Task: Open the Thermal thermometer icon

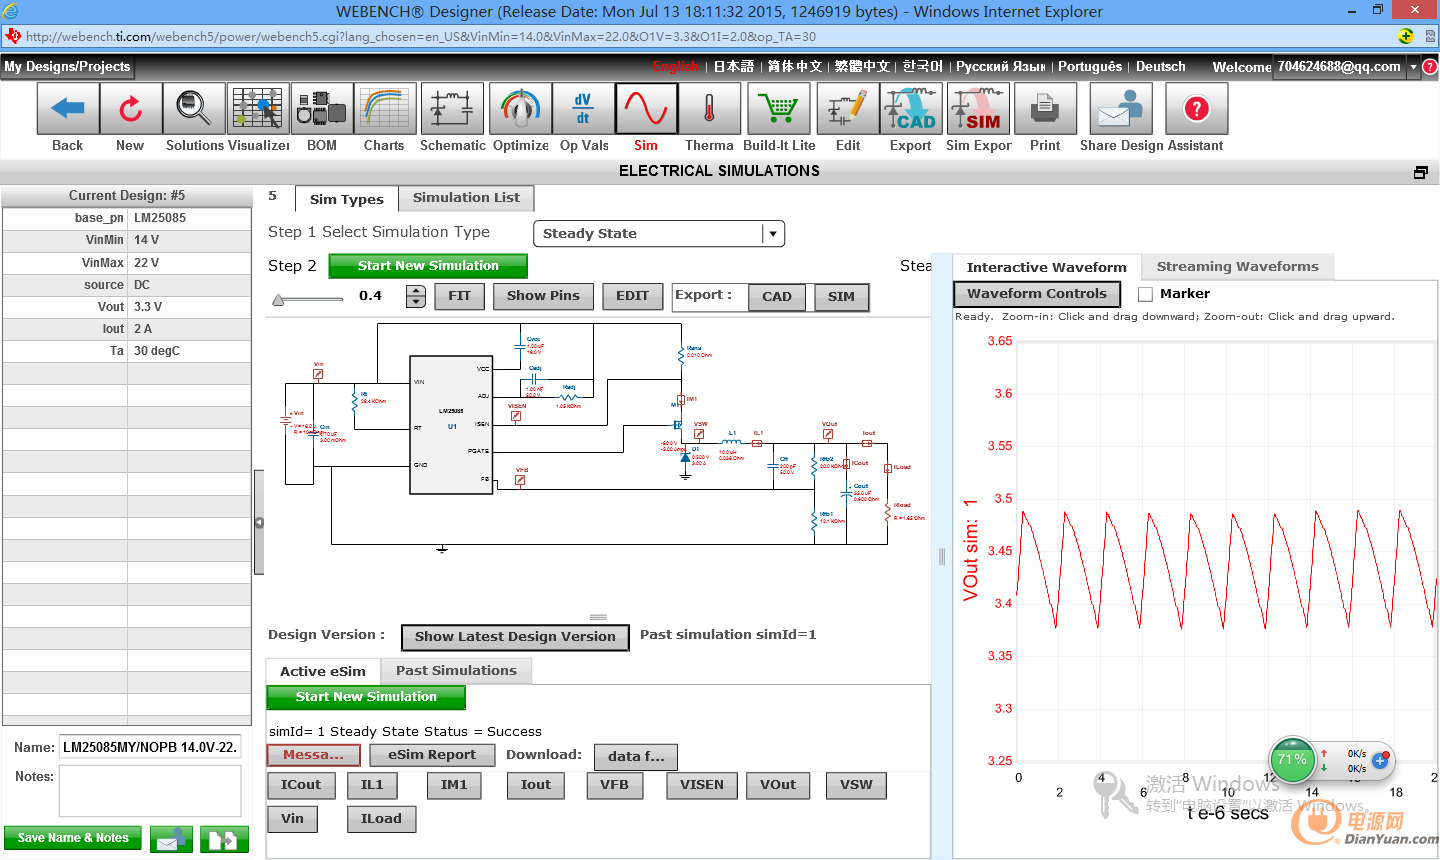Action: [x=710, y=108]
